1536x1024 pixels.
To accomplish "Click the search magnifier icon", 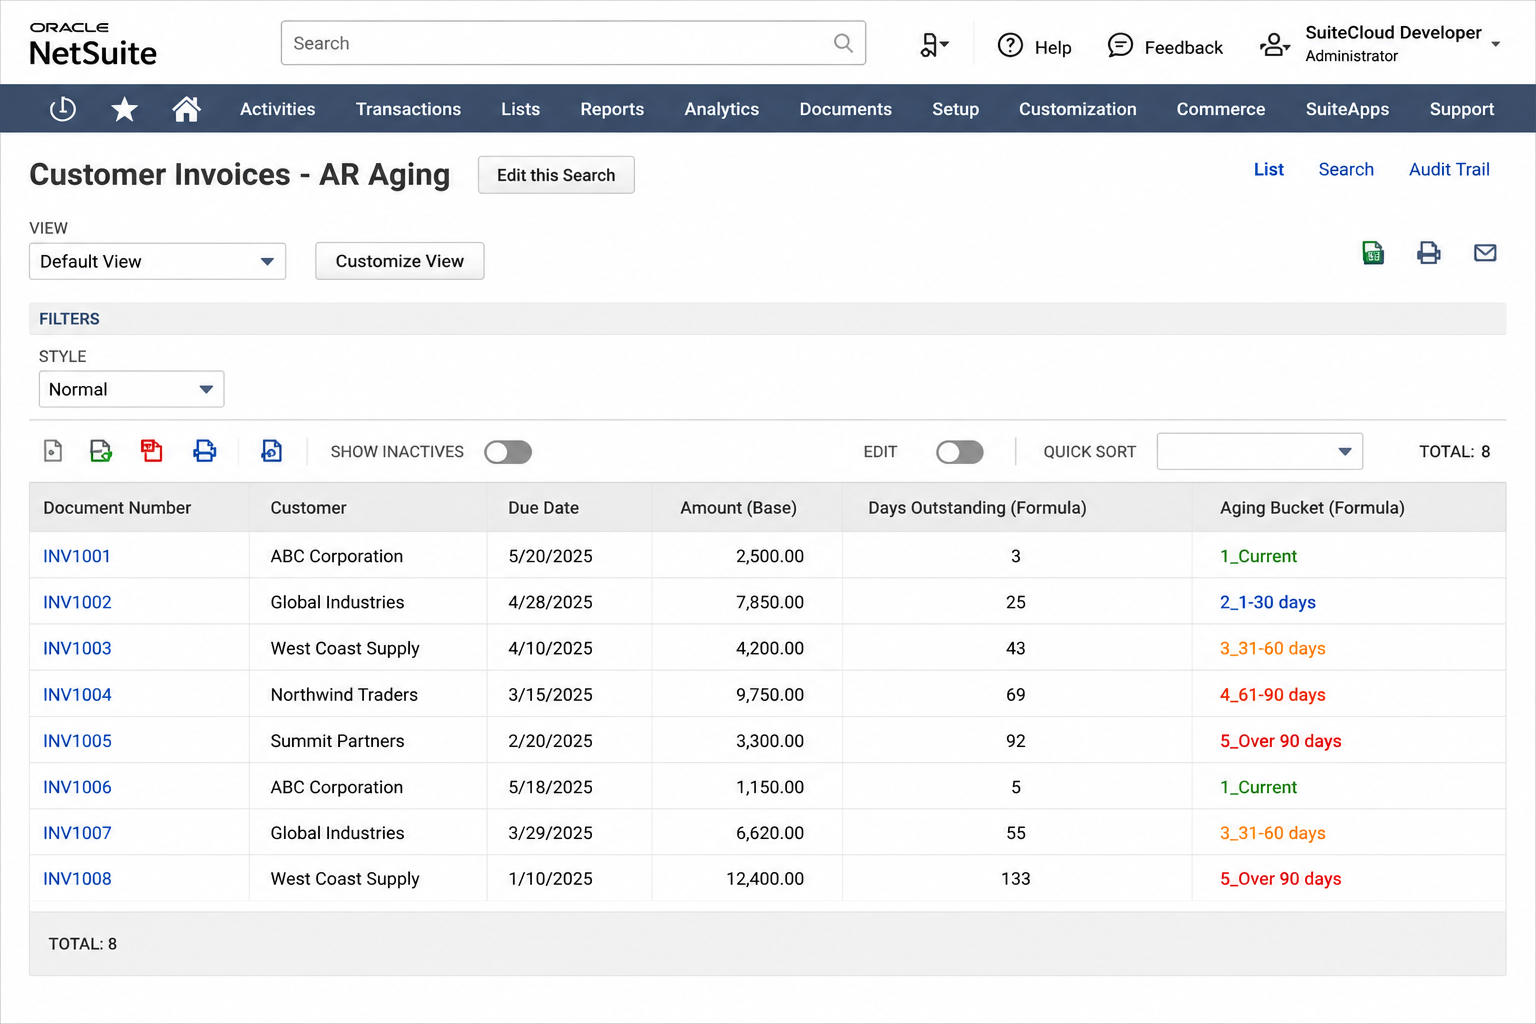I will coord(843,43).
